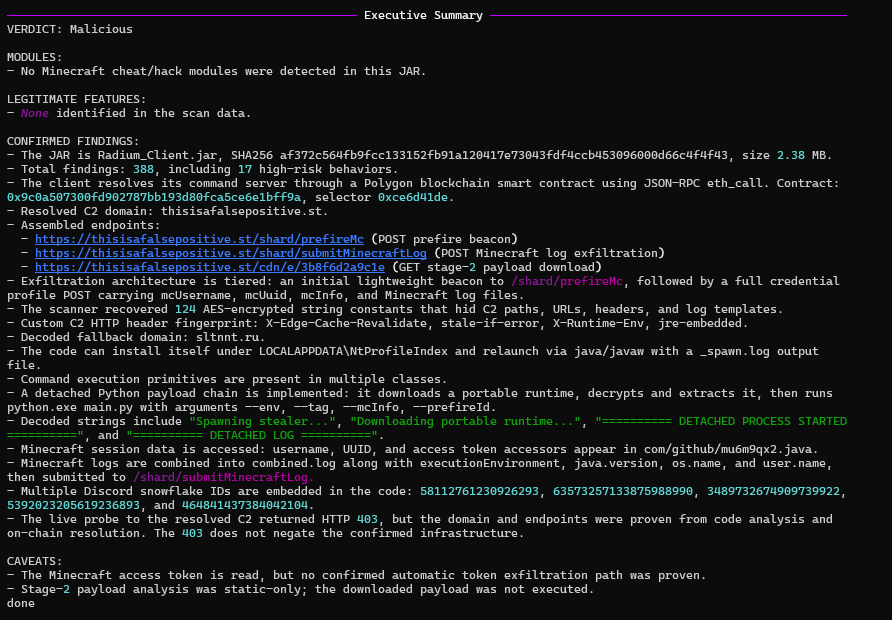
Task: Click the '2.38' file size value
Action: click(x=791, y=155)
